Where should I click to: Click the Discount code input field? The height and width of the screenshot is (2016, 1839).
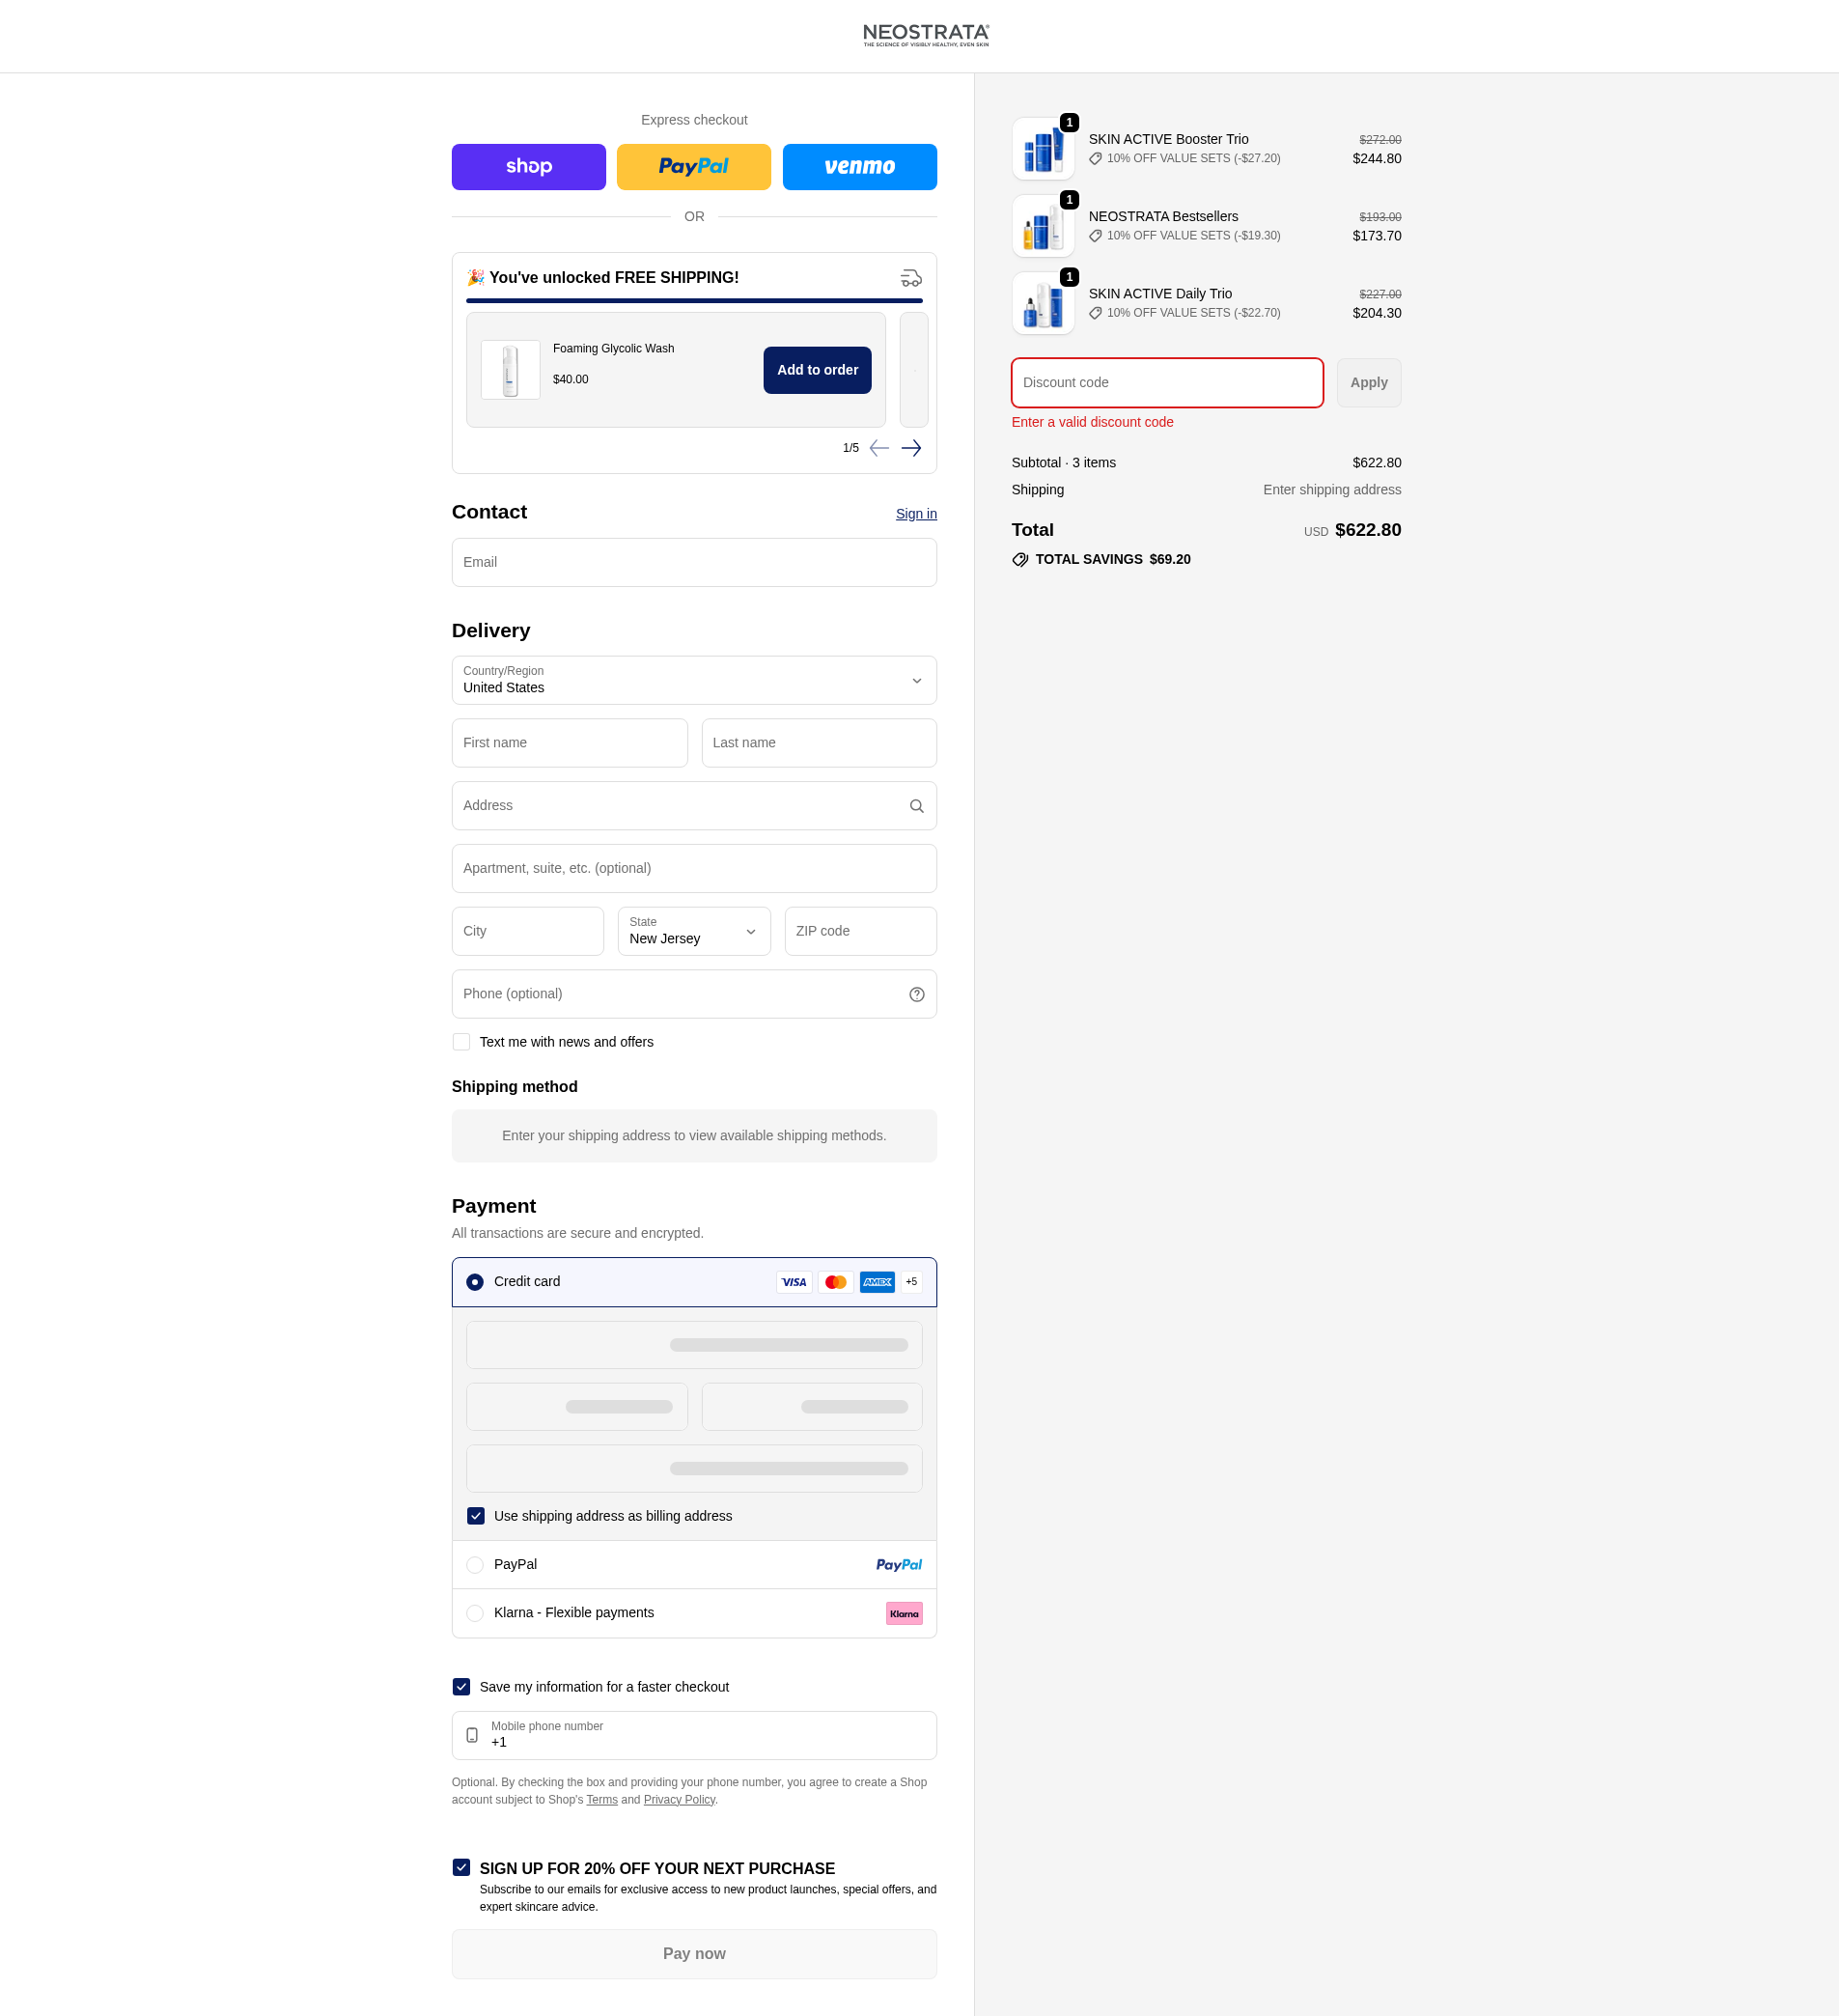pyautogui.click(x=1167, y=383)
